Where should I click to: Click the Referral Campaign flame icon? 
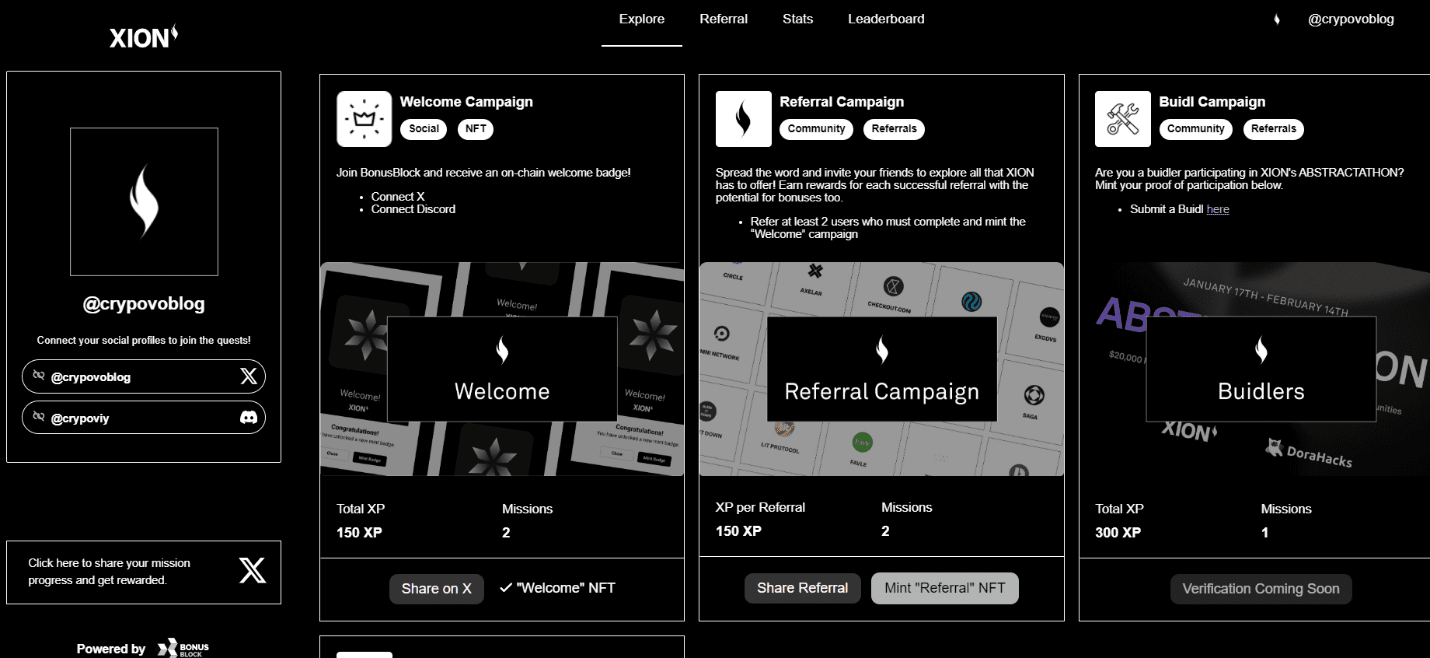744,119
